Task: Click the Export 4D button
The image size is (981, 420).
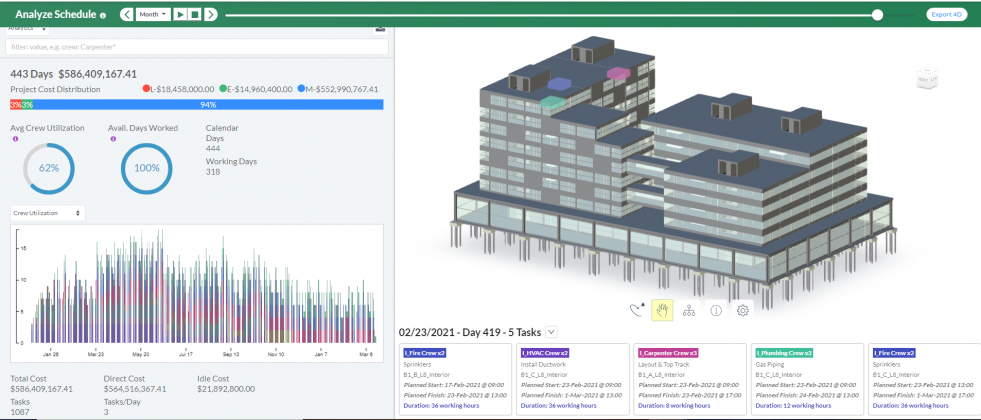Action: click(946, 15)
